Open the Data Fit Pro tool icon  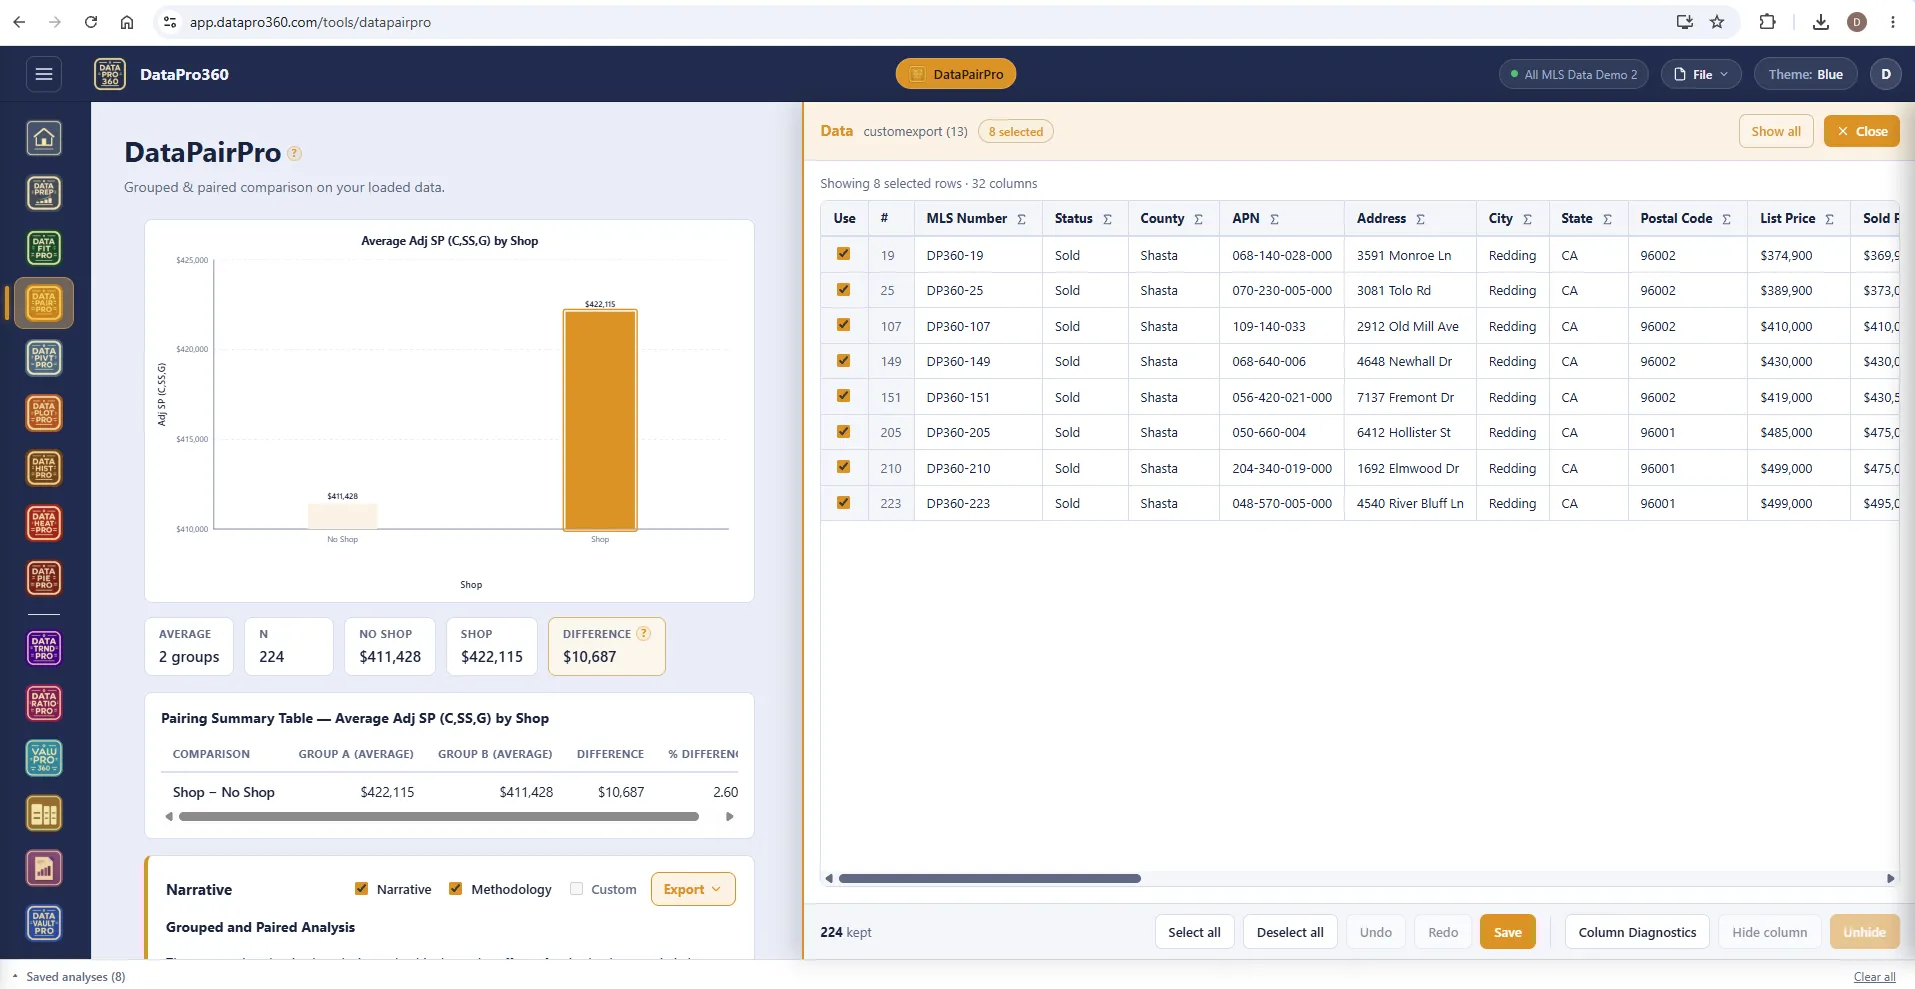(x=44, y=248)
